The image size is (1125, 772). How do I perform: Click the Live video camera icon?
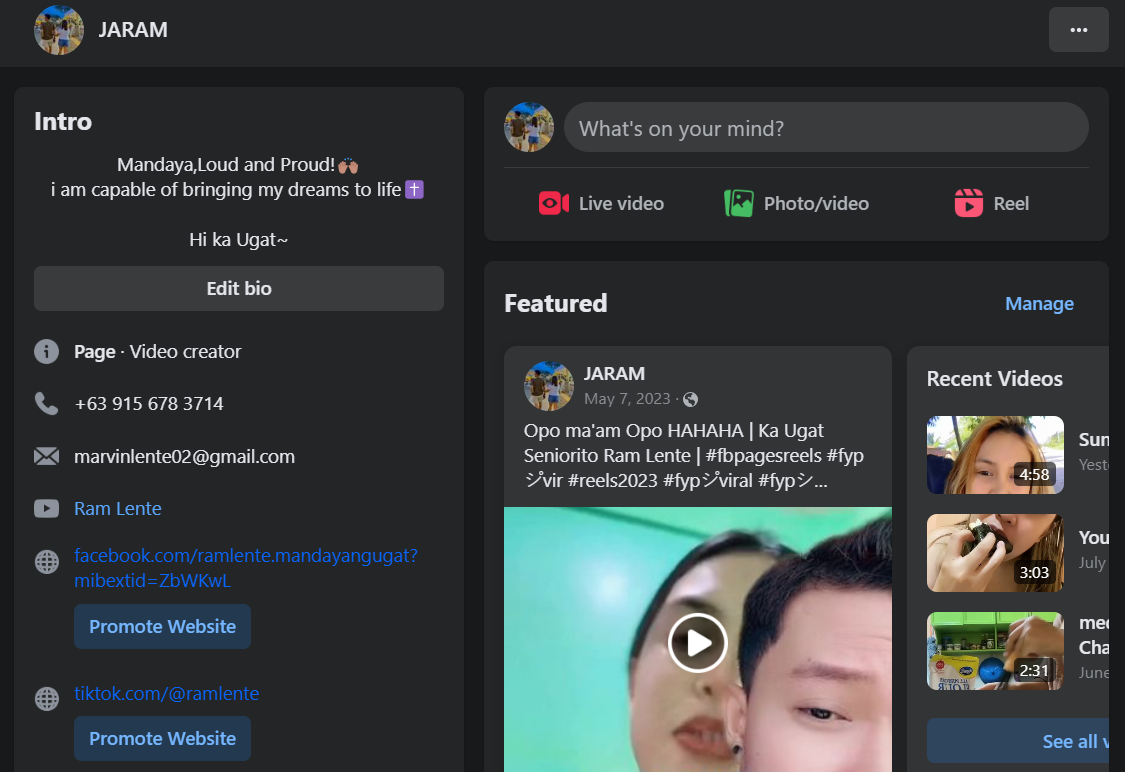pos(553,204)
